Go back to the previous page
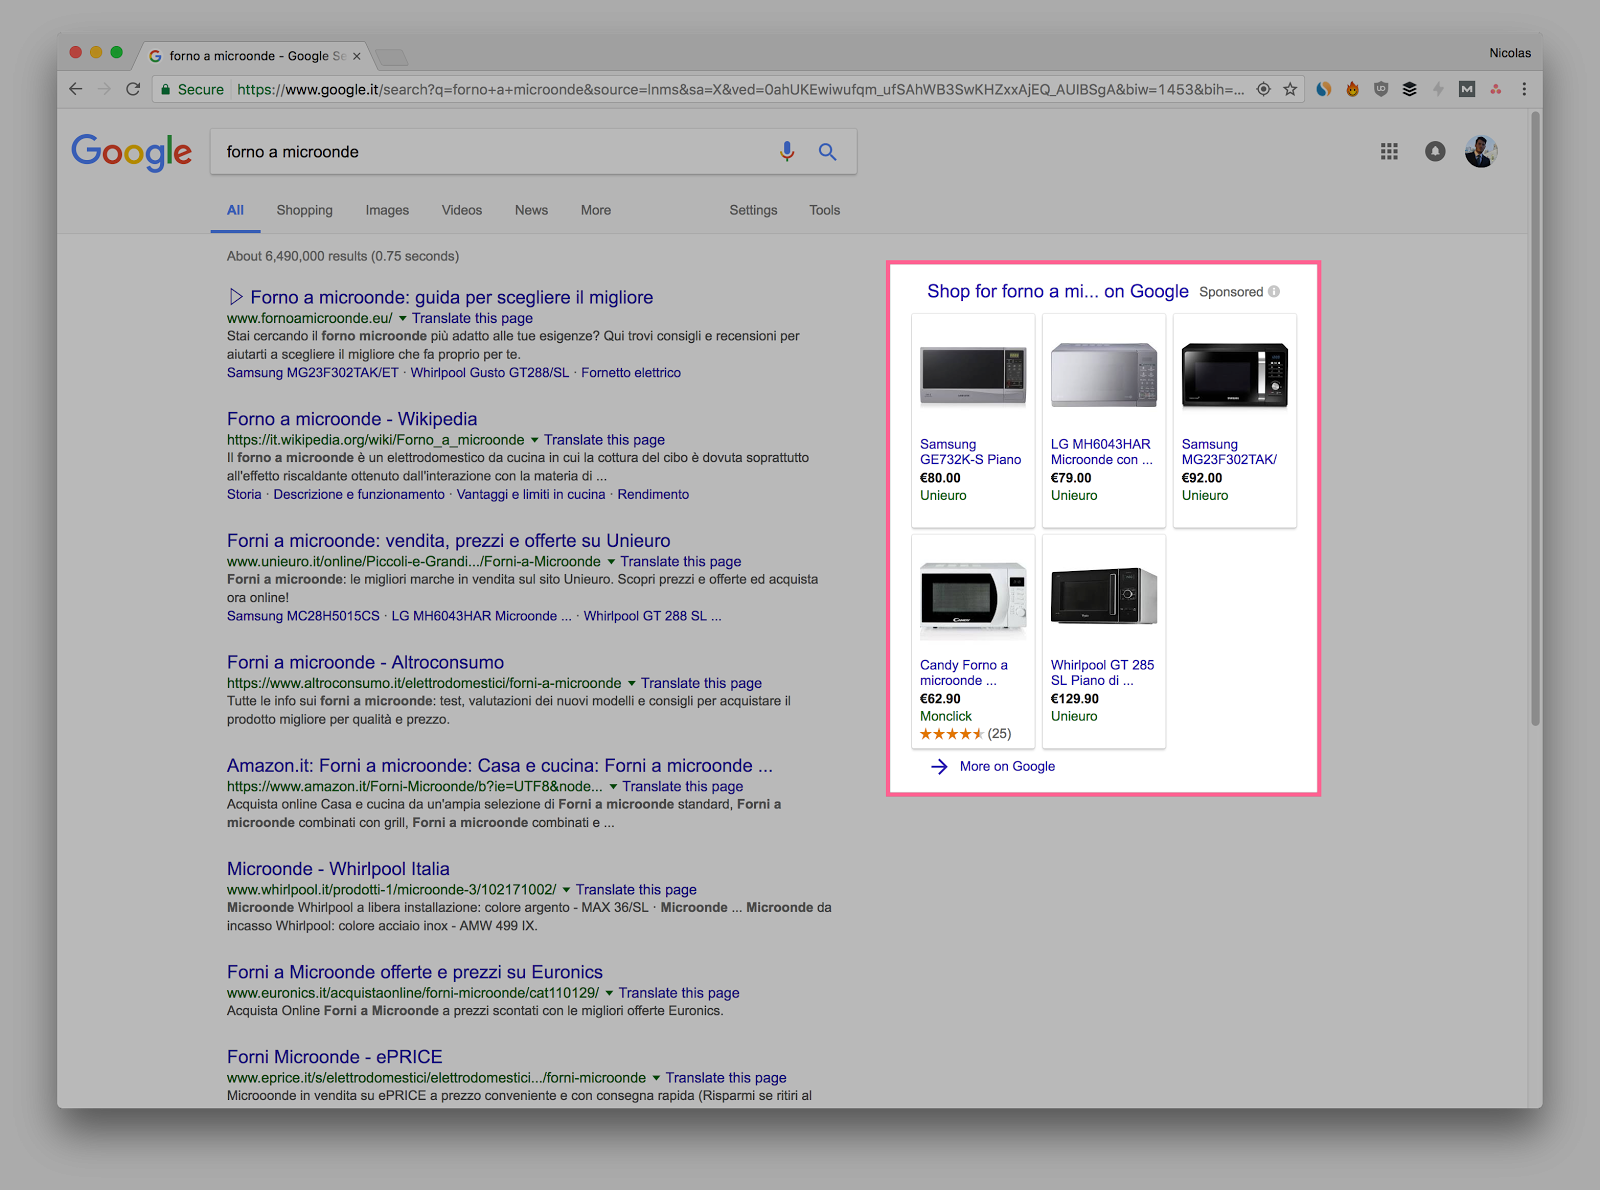The width and height of the screenshot is (1600, 1190). click(76, 89)
